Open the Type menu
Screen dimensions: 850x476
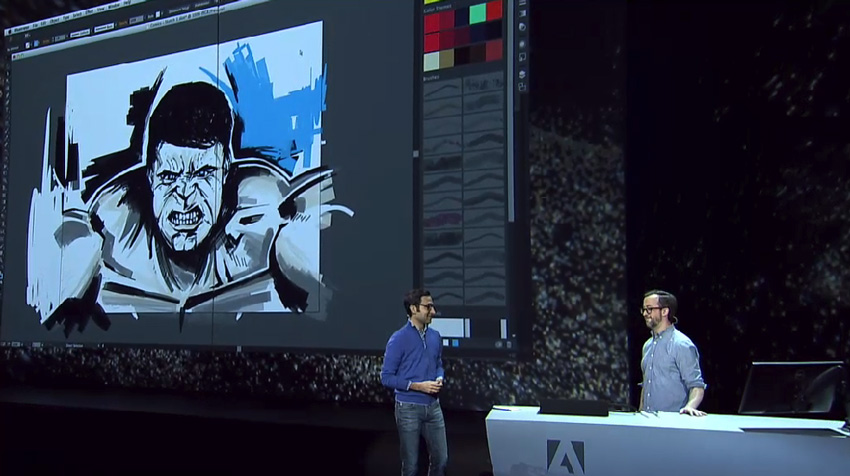click(x=66, y=17)
